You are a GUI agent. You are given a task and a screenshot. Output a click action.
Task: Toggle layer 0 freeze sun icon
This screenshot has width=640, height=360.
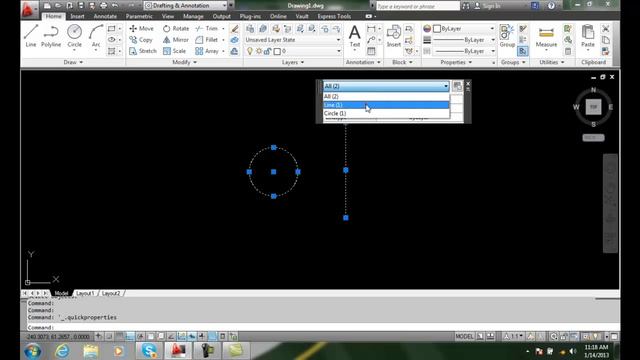click(x=259, y=51)
